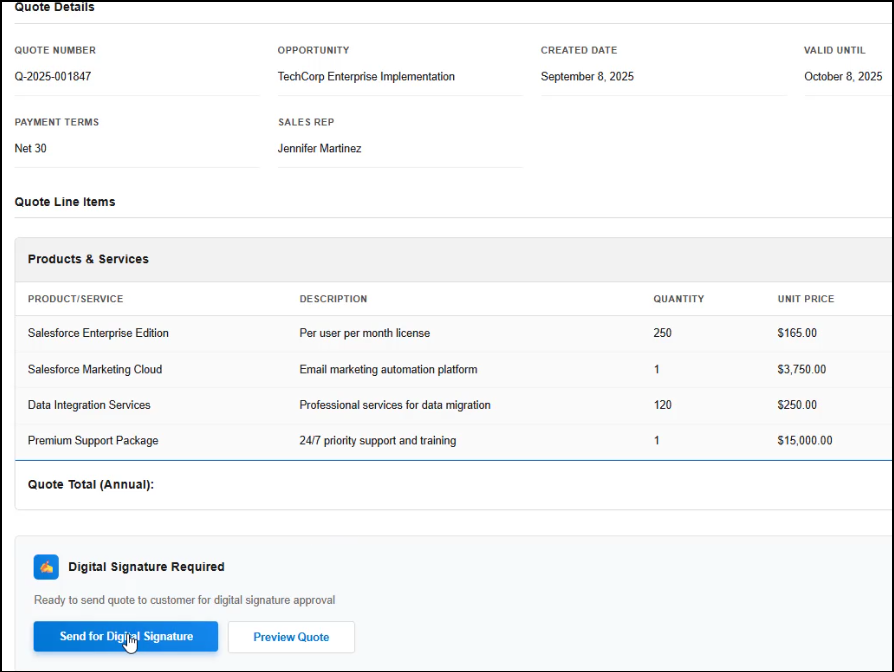Screen dimensions: 894x672
Task: Click the PRODUCT/SERVICE column header
Action: tap(75, 299)
